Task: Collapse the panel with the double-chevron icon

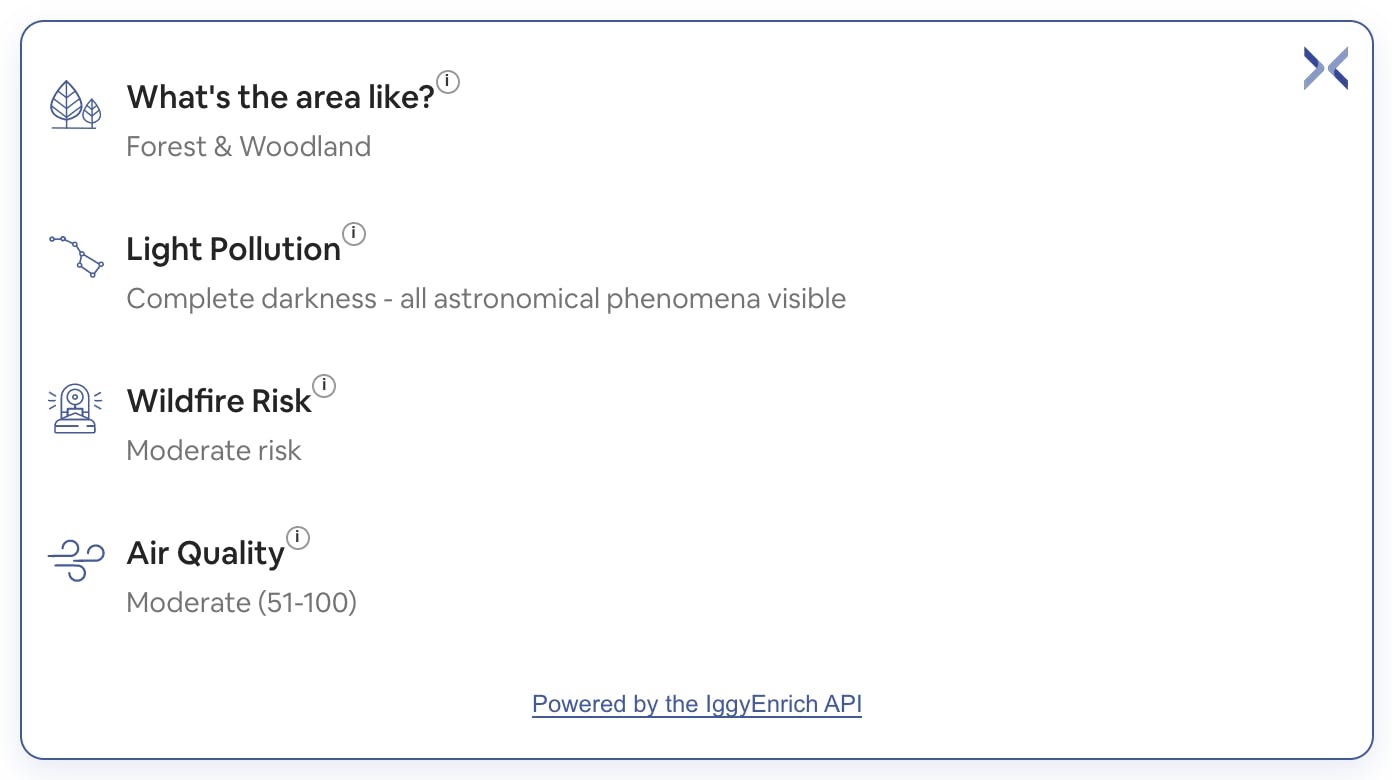Action: click(x=1326, y=69)
